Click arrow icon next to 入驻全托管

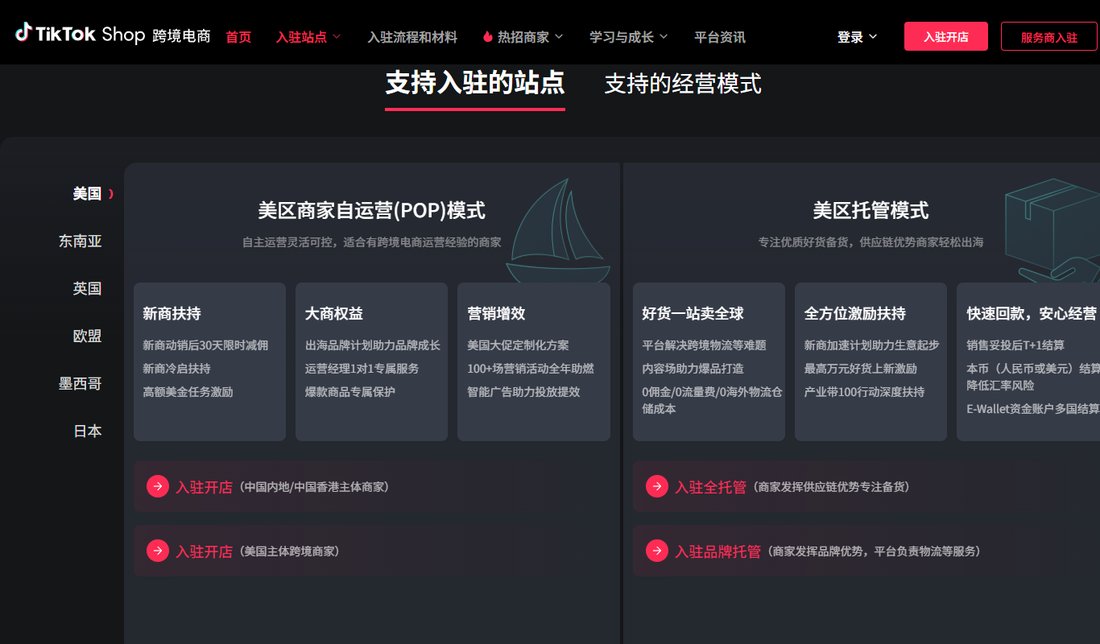pyautogui.click(x=657, y=486)
